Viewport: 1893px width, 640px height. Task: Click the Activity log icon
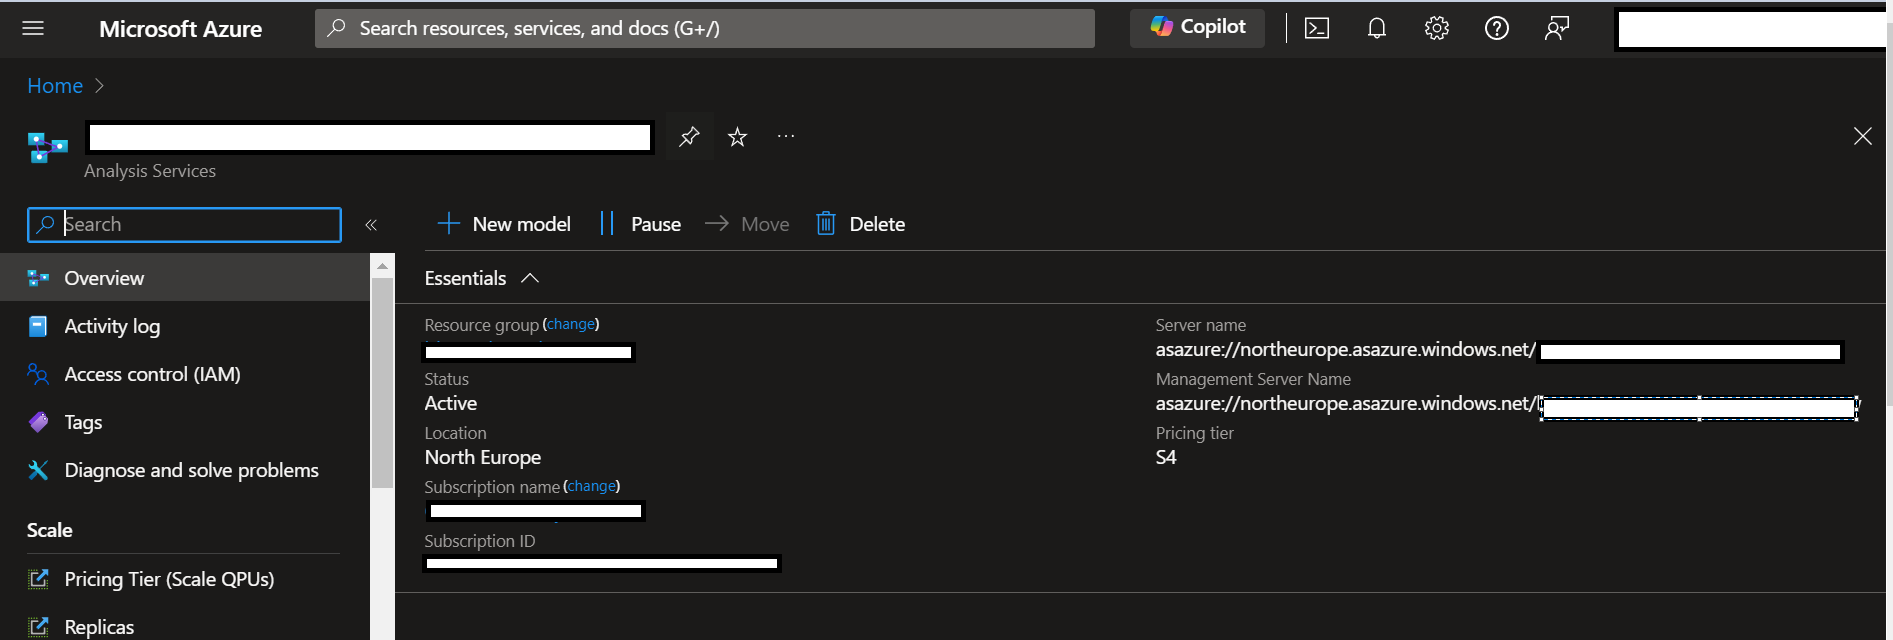click(x=38, y=326)
